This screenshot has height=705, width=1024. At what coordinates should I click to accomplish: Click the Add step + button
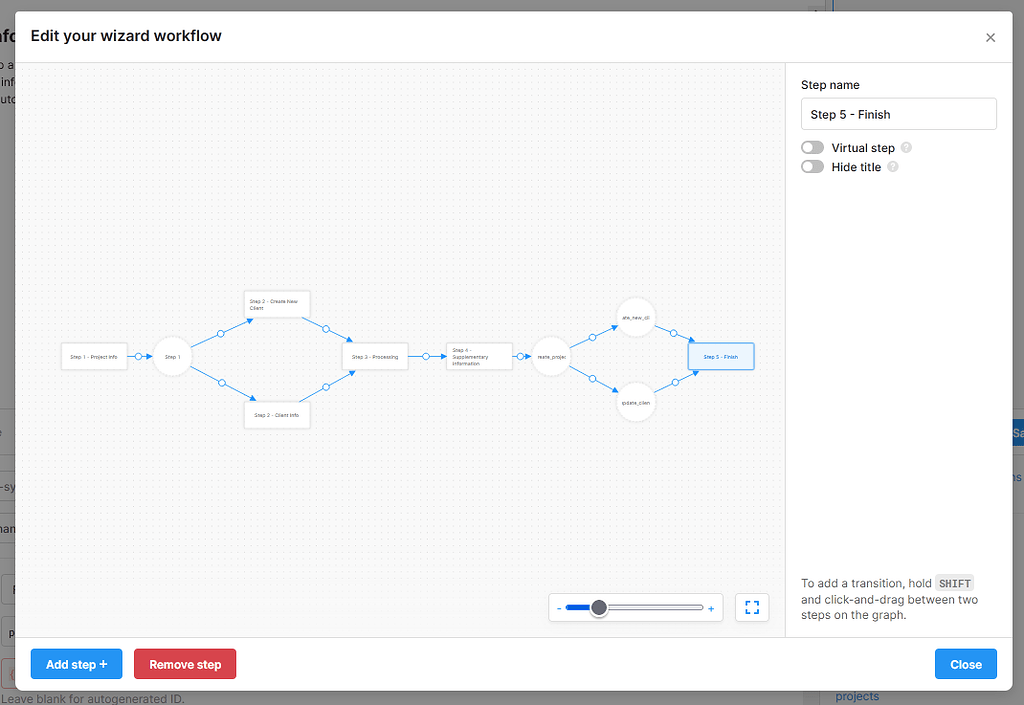(76, 664)
